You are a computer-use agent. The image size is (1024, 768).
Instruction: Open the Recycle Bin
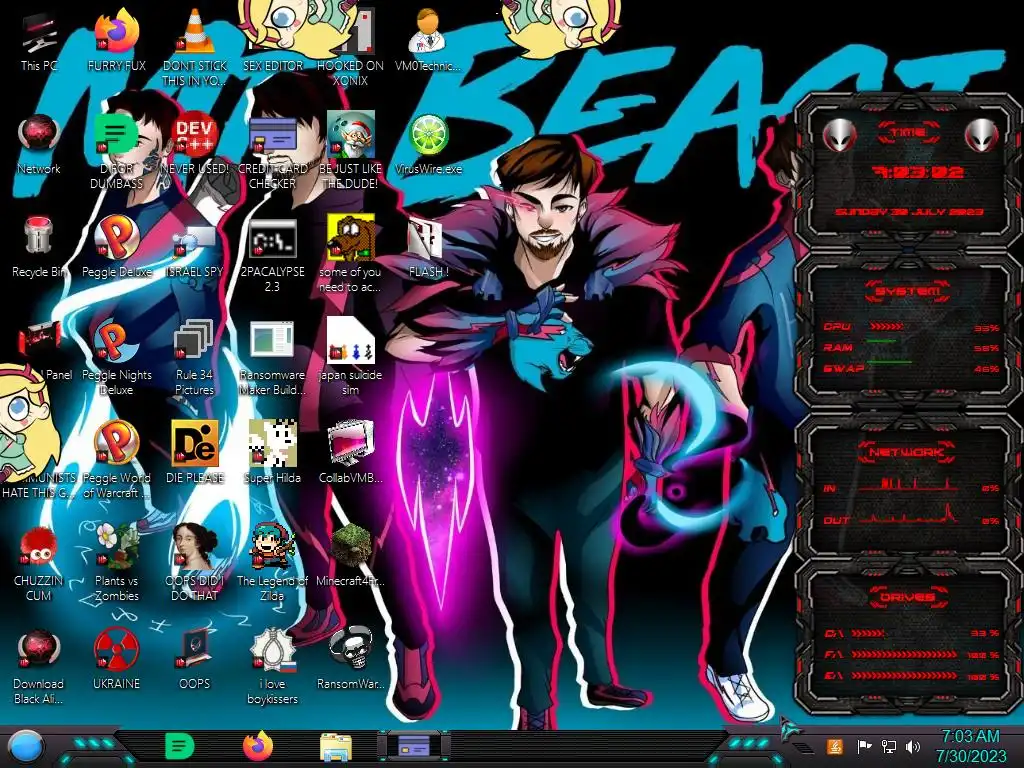point(39,246)
